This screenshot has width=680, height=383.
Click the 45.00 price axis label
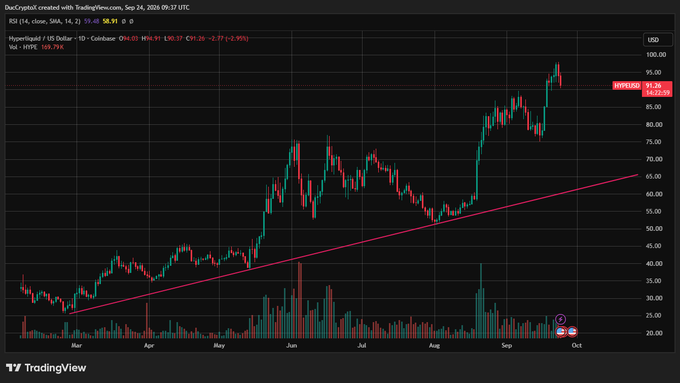654,246
